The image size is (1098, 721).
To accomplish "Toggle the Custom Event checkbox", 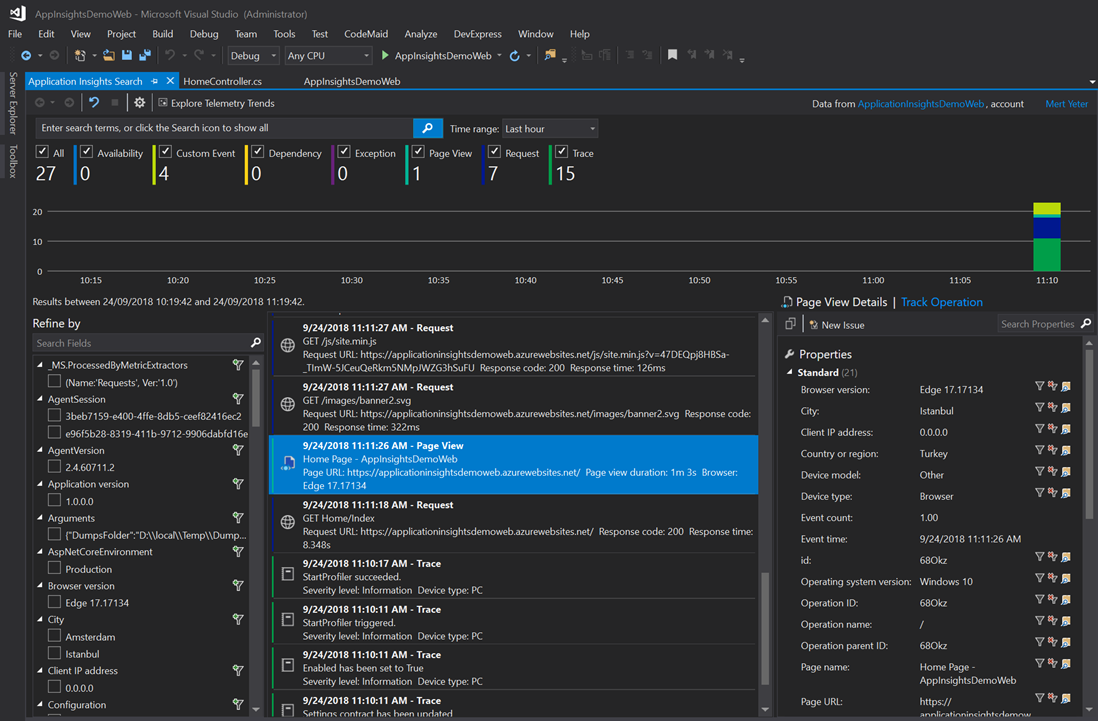I will tap(165, 152).
